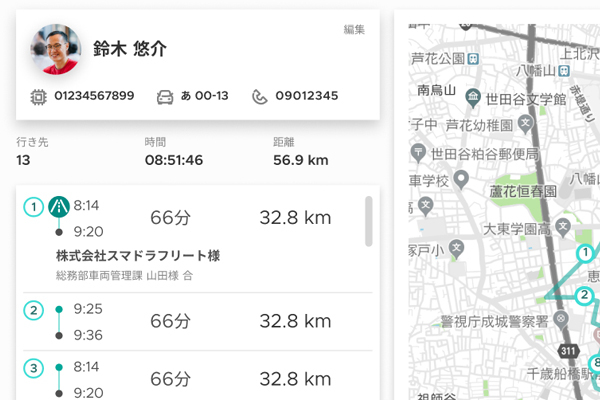
Task: Click the total time 08:51:46
Action: (174, 160)
